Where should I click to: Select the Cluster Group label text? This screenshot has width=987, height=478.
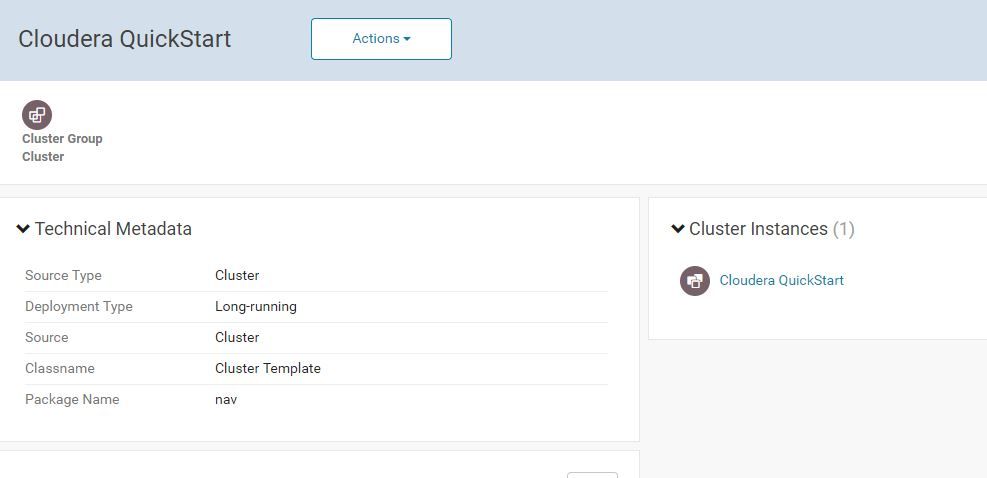point(62,139)
